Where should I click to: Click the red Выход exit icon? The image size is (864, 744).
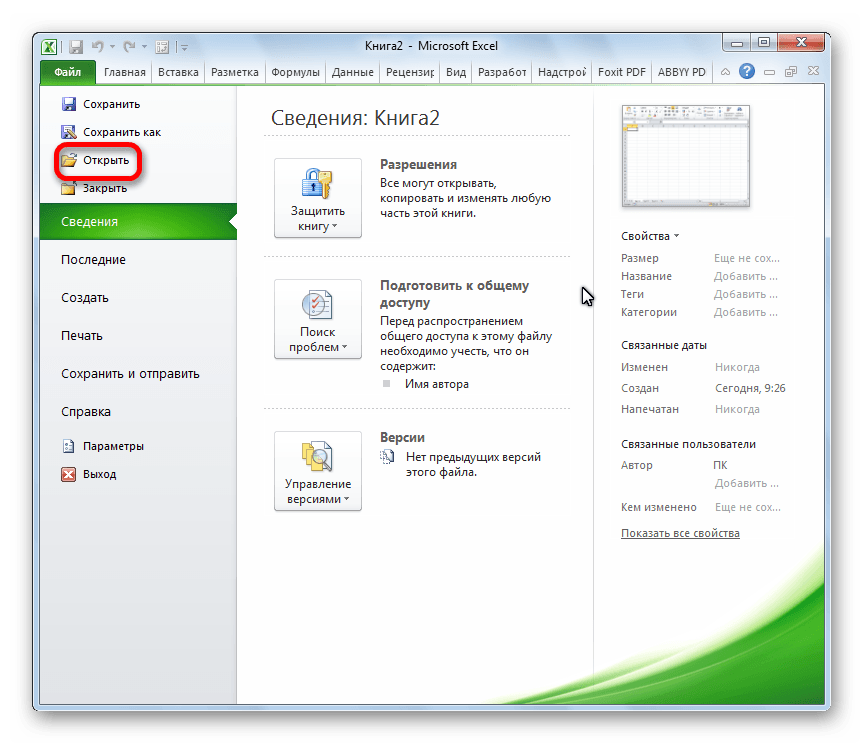(69, 474)
